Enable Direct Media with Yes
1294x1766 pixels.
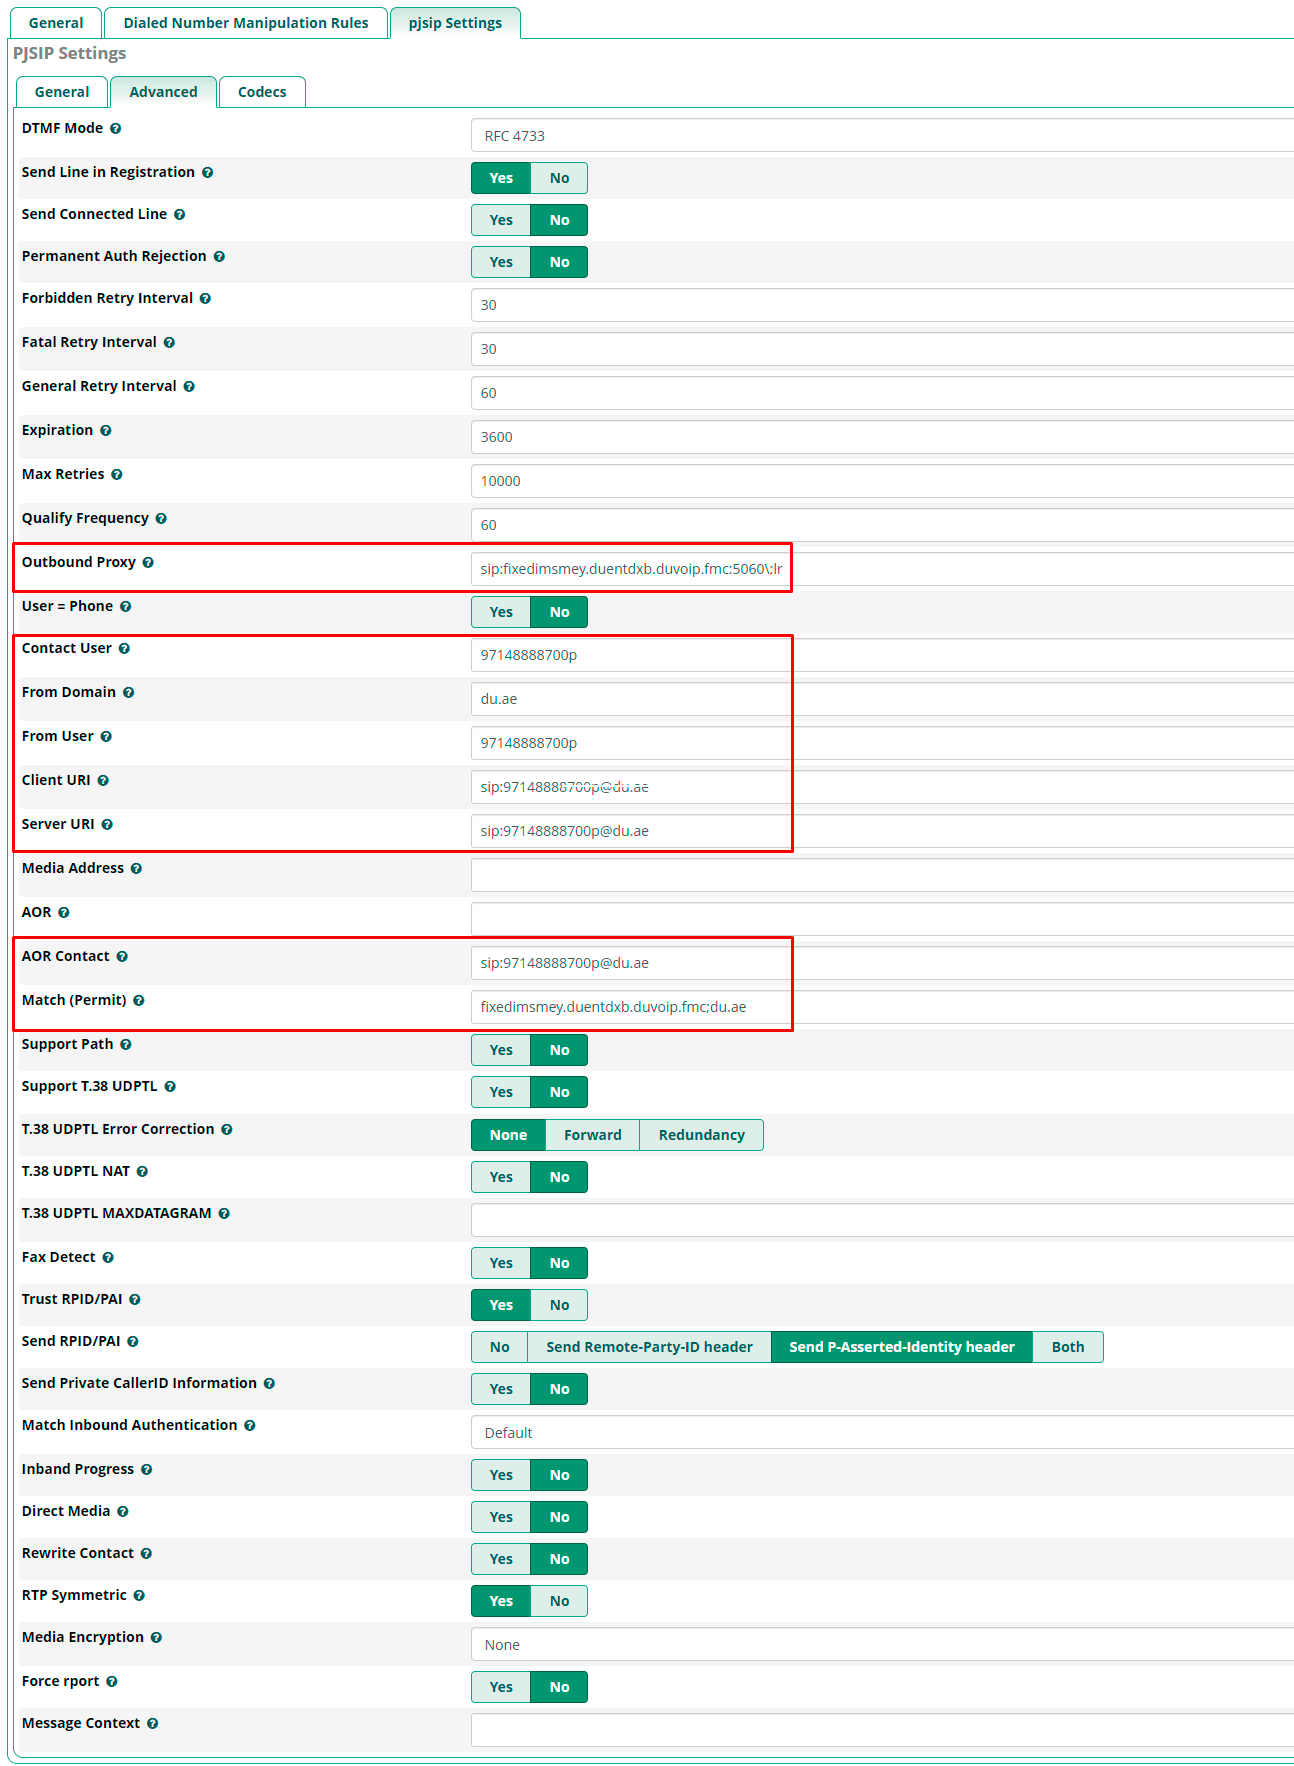[501, 1517]
